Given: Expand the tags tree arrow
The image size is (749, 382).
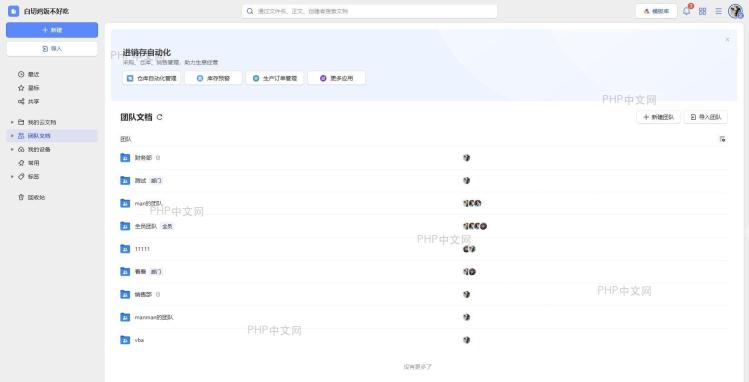Looking at the screenshot, I should [12, 177].
